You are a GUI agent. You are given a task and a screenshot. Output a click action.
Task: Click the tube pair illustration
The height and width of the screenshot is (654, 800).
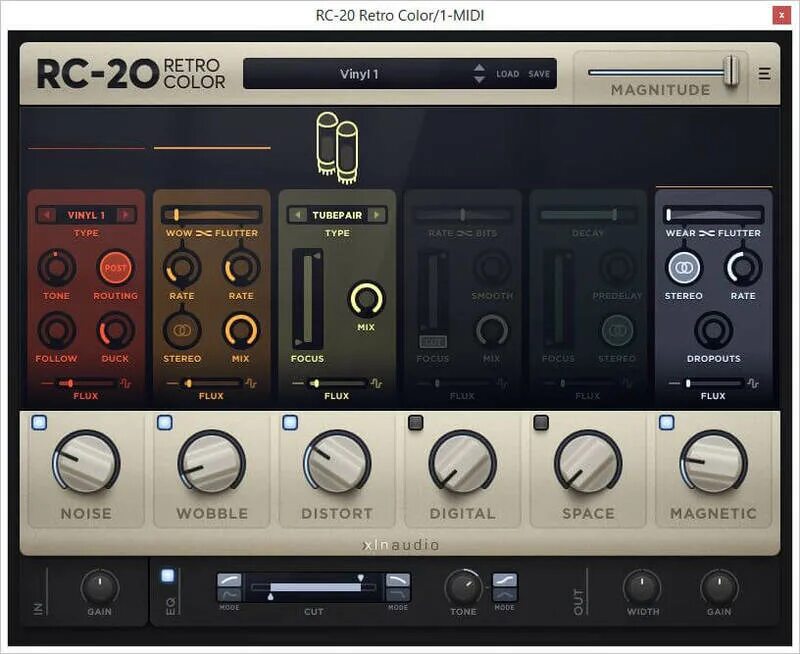click(337, 147)
